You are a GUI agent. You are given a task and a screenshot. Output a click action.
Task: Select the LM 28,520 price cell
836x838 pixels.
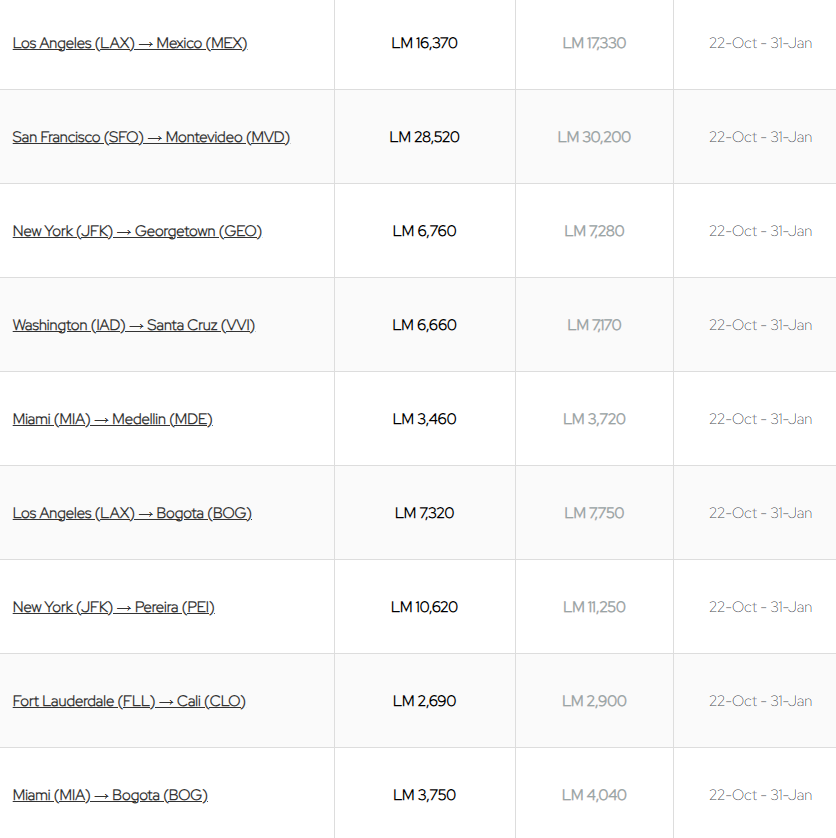click(424, 137)
